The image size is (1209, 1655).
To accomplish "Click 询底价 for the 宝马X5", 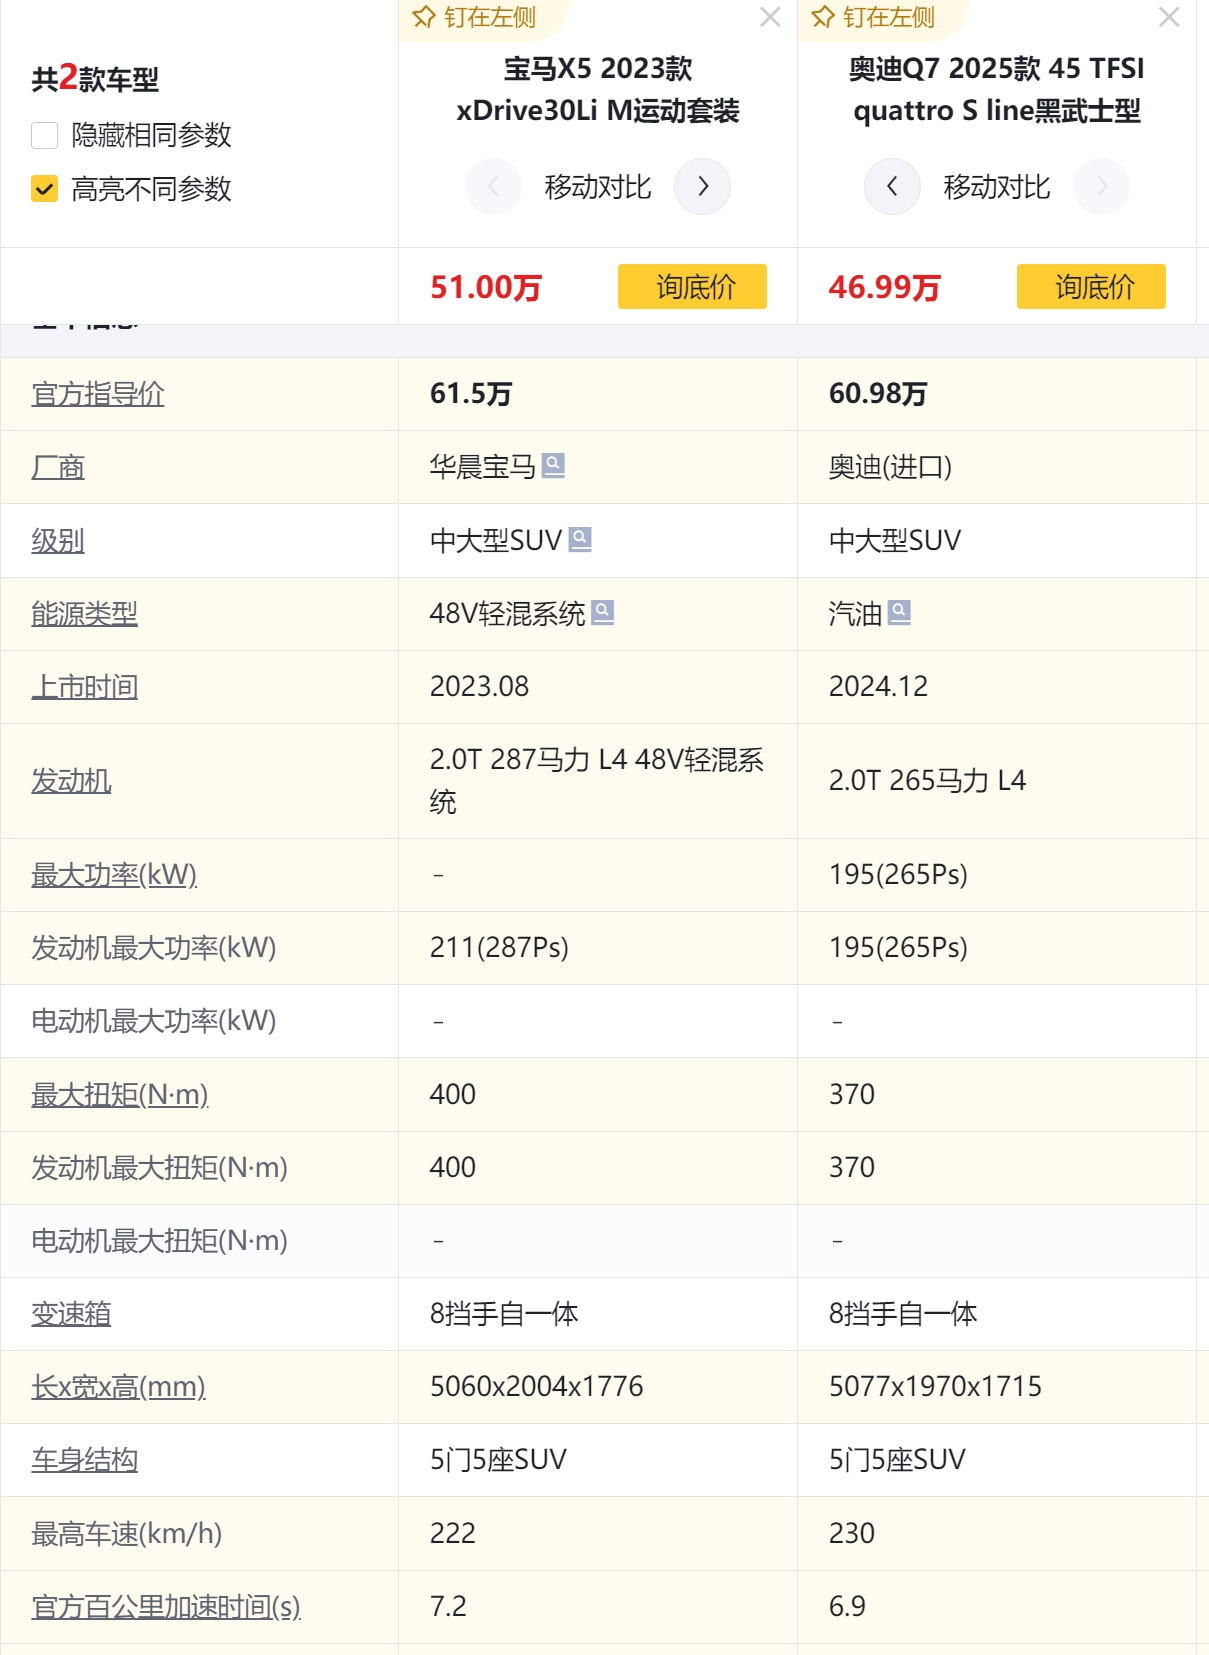I will (692, 287).
